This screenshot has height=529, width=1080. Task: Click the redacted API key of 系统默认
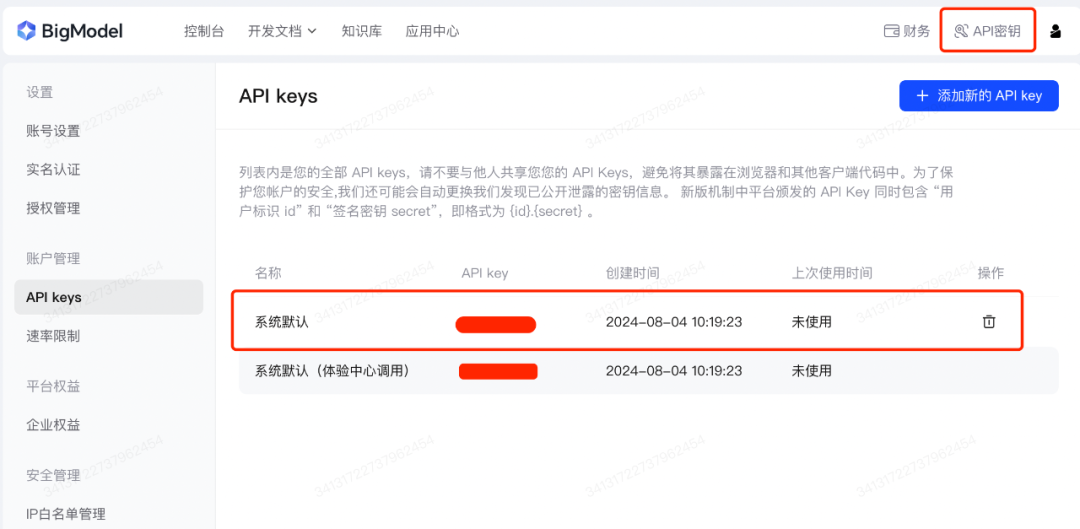[496, 324]
